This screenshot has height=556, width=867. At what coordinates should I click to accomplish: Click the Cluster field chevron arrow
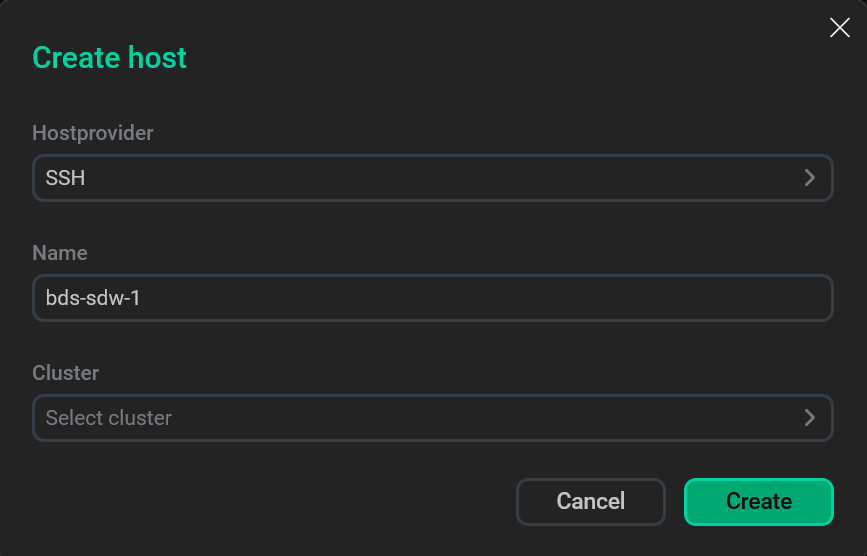click(x=810, y=418)
